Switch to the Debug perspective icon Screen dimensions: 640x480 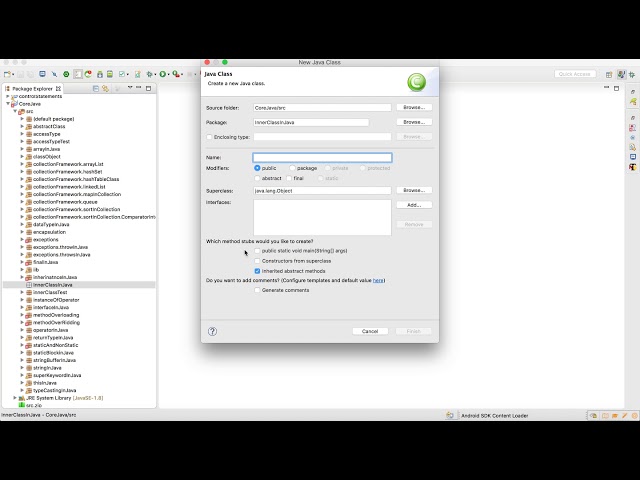coord(632,74)
